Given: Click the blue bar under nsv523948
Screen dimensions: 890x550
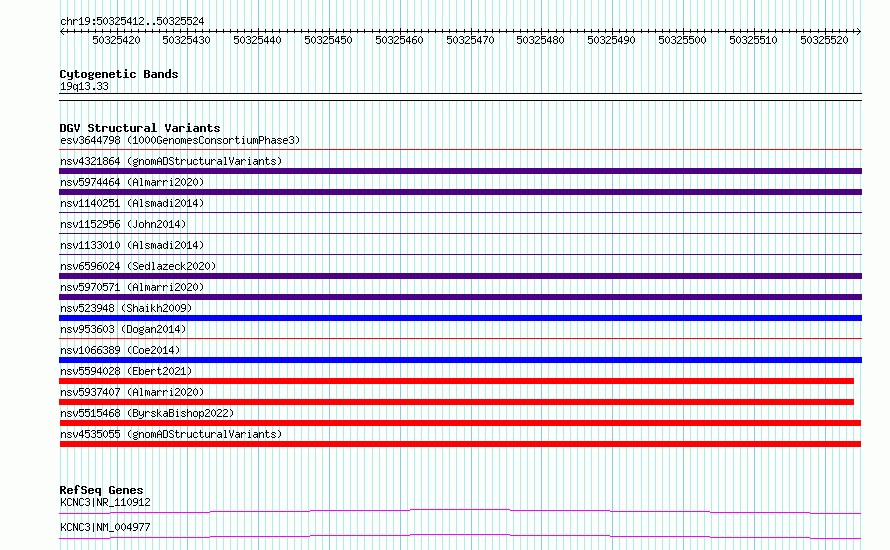Looking at the screenshot, I should coord(460,318).
